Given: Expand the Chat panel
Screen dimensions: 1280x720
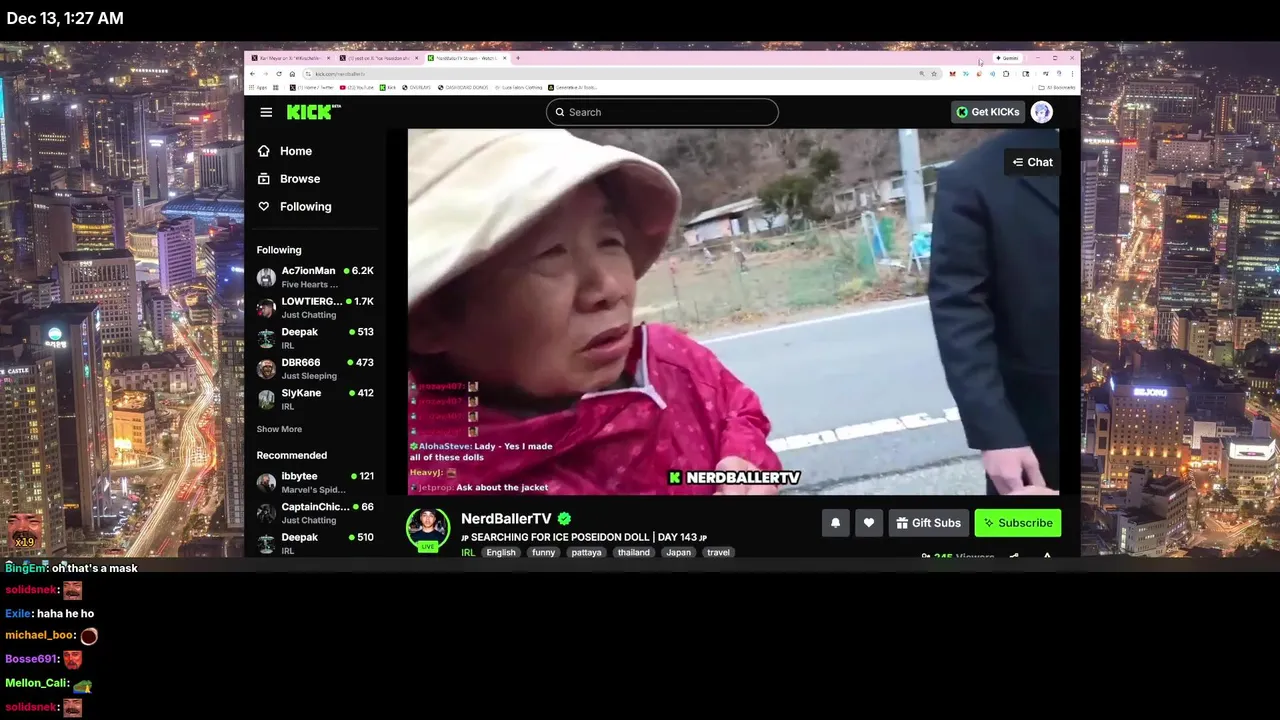Looking at the screenshot, I should (1032, 162).
